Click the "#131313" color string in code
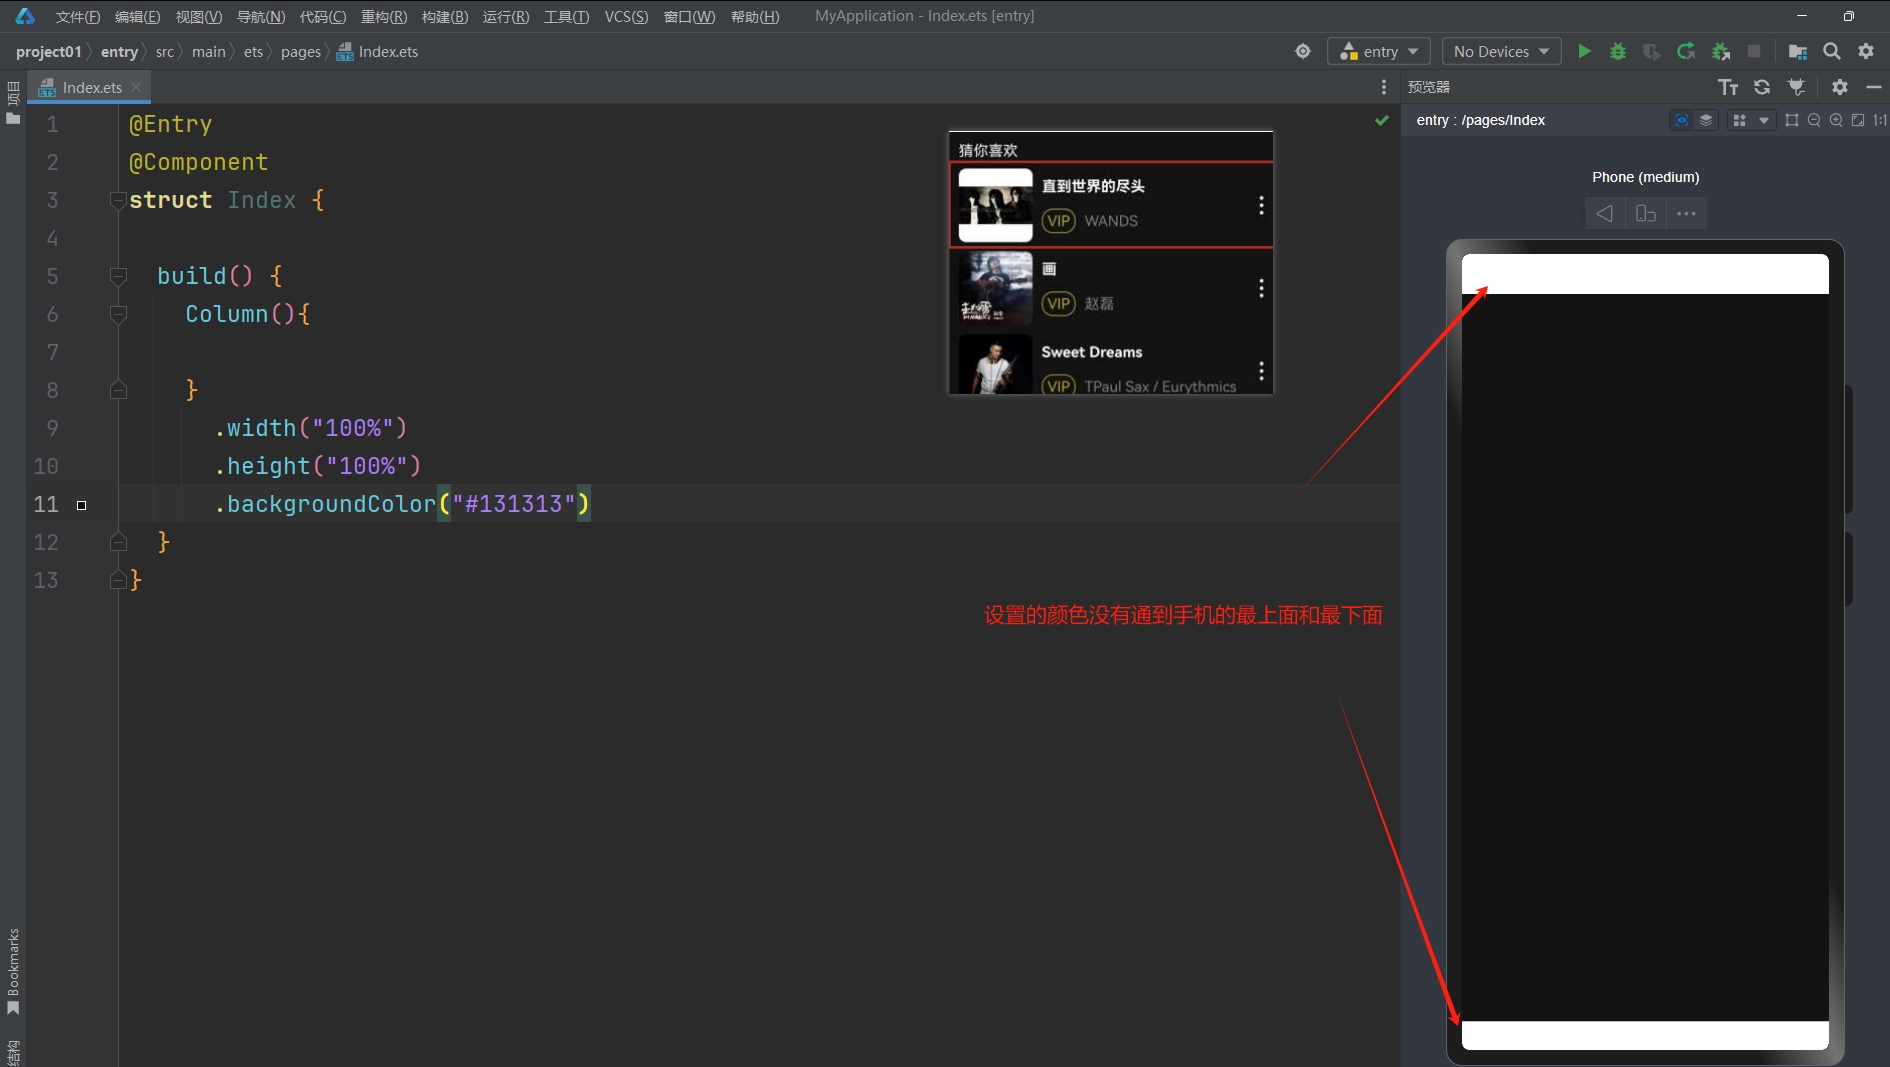The width and height of the screenshot is (1890, 1067). tap(514, 504)
